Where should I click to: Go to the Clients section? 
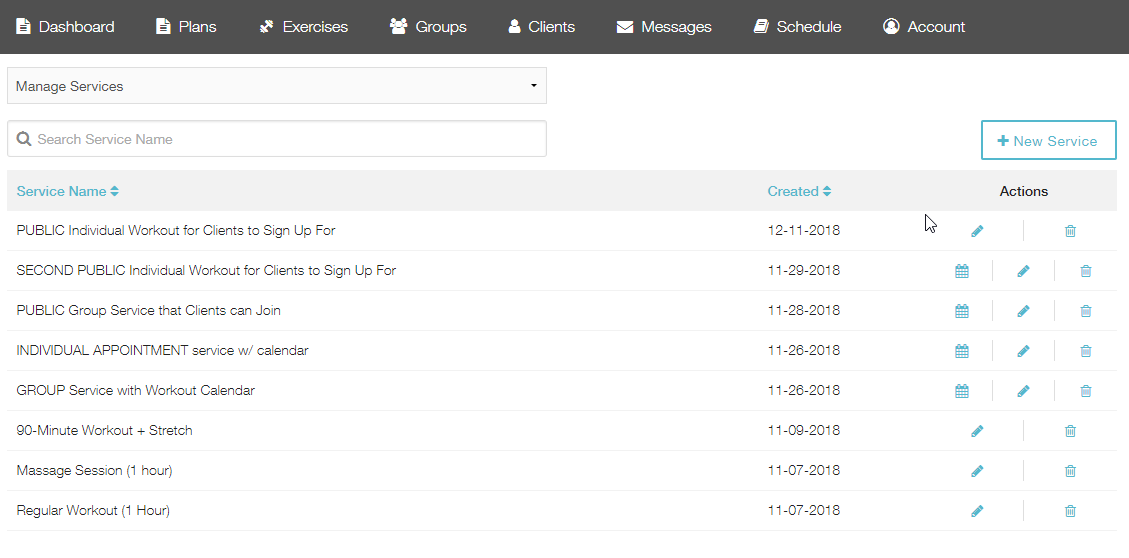click(x=541, y=27)
